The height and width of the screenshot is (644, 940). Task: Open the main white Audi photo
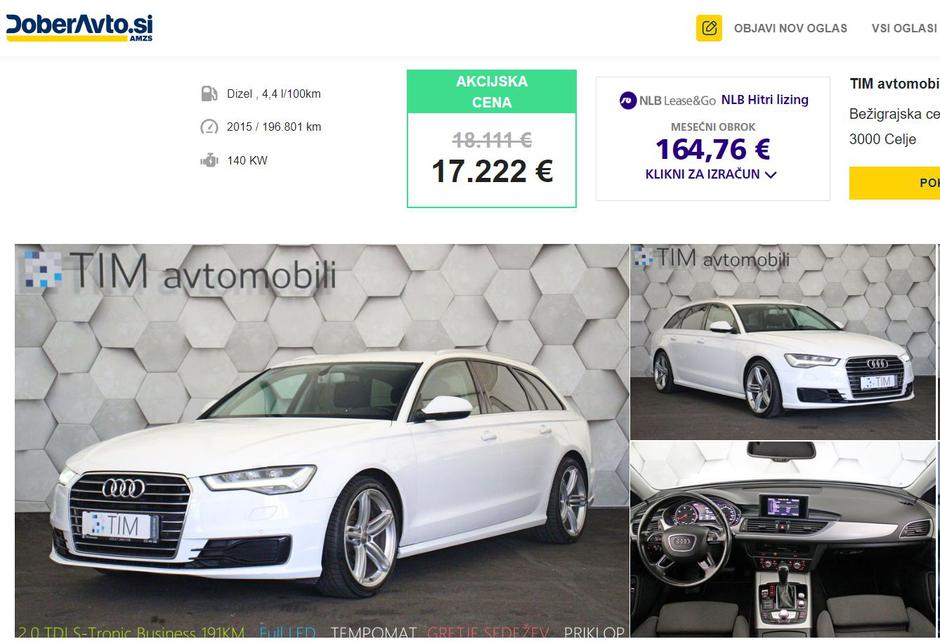[322, 439]
